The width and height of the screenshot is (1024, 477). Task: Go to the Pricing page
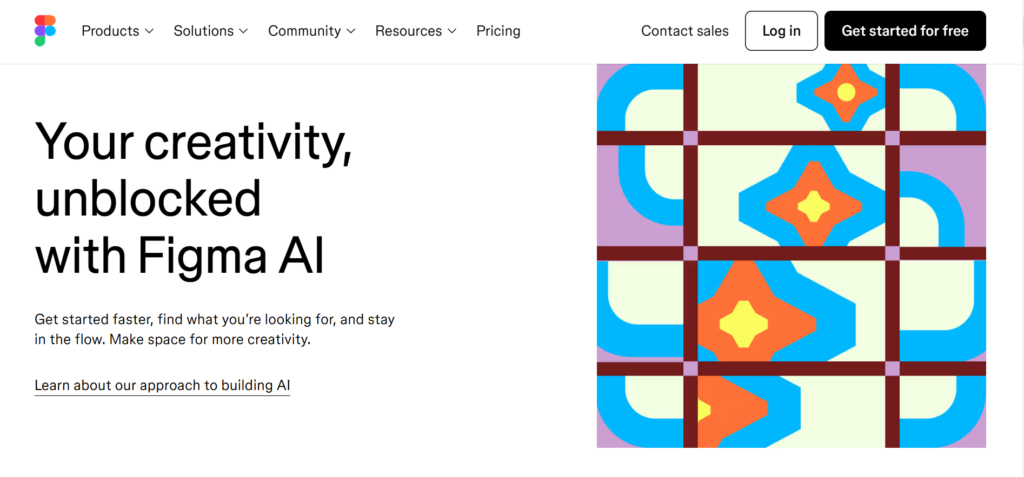[x=498, y=31]
